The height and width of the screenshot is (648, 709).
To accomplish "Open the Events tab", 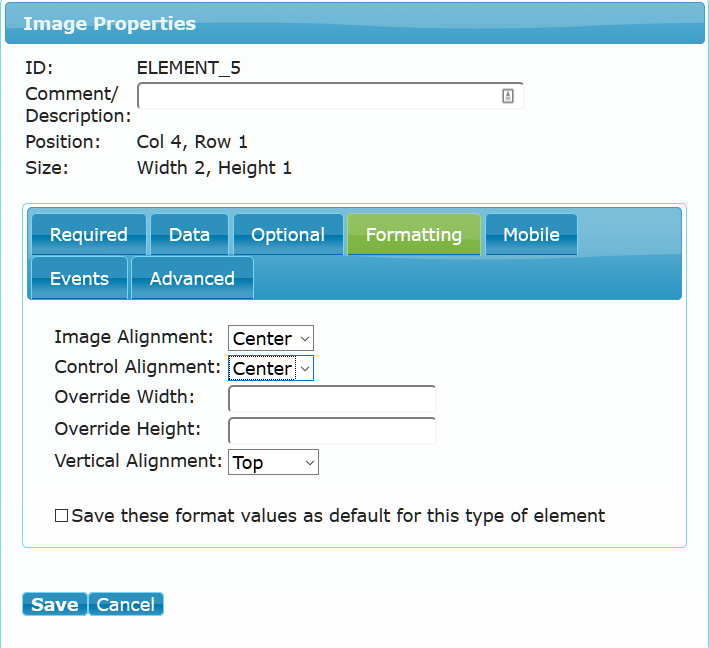I will [80, 278].
